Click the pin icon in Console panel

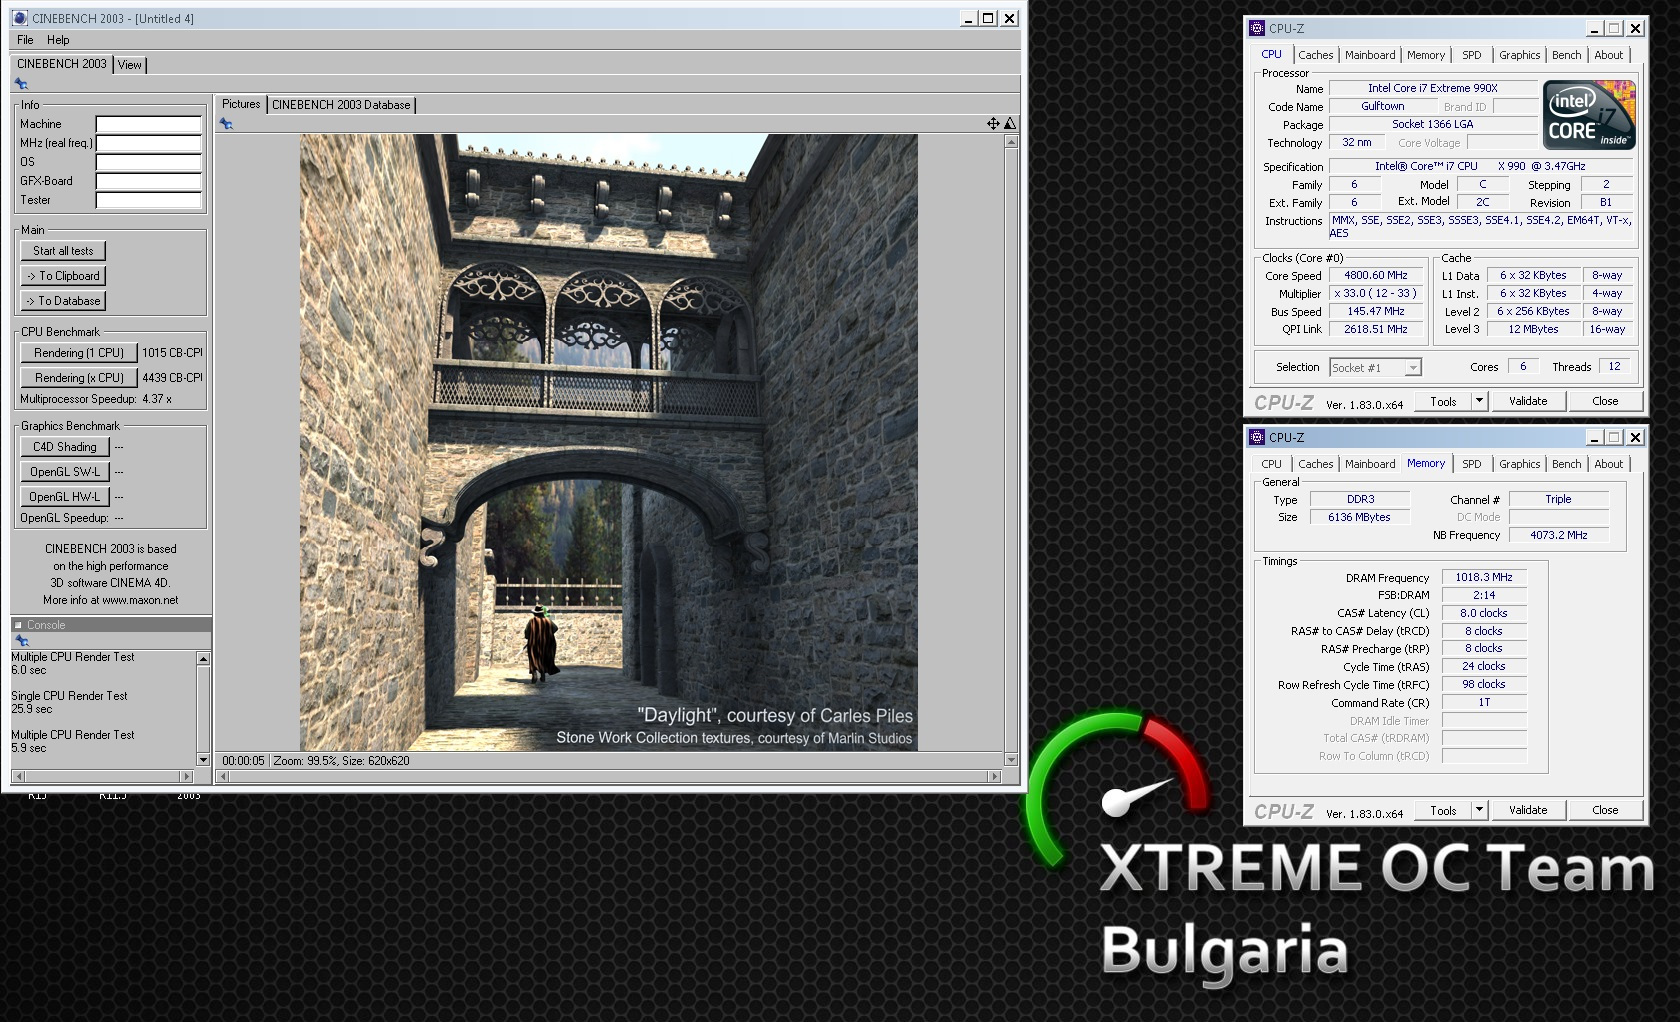pyautogui.click(x=21, y=640)
